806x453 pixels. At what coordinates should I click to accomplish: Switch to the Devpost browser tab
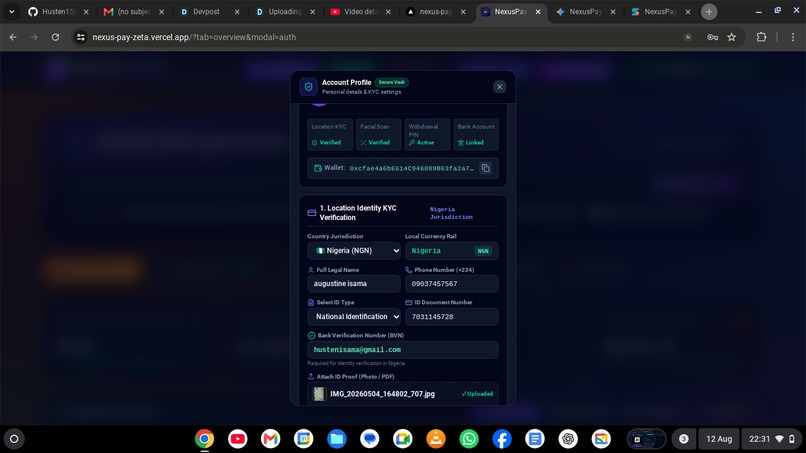click(x=206, y=12)
